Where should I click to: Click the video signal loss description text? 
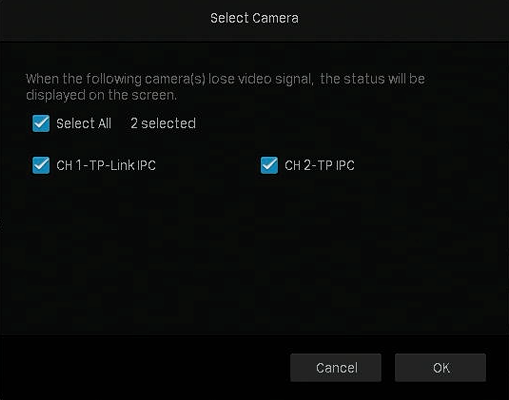[225, 87]
